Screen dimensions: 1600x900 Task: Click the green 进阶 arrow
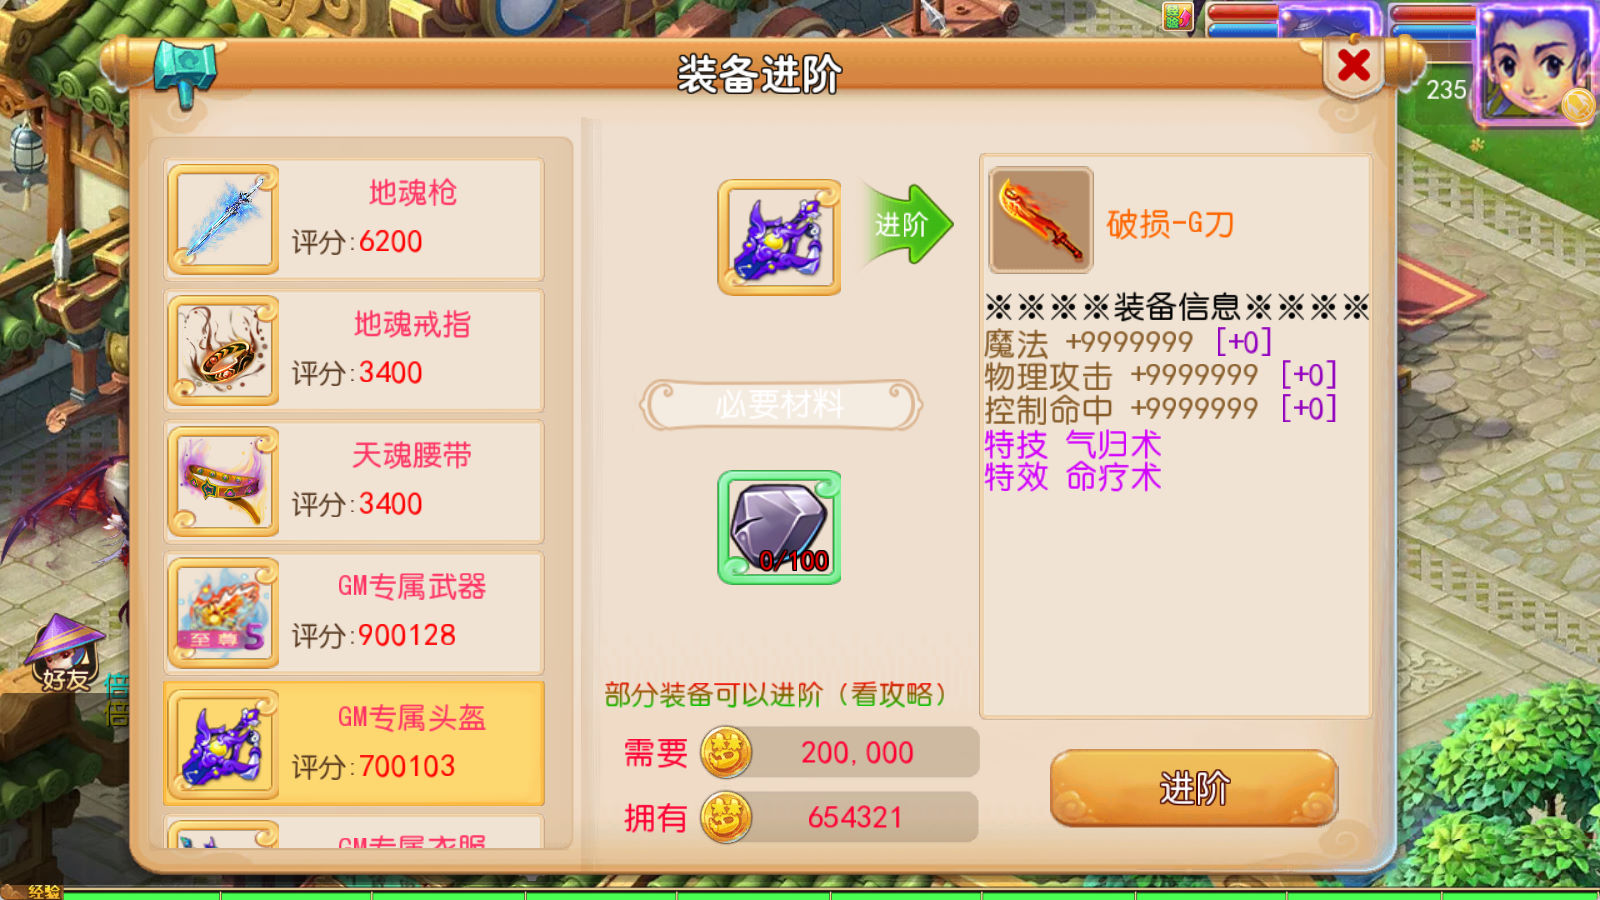(906, 225)
